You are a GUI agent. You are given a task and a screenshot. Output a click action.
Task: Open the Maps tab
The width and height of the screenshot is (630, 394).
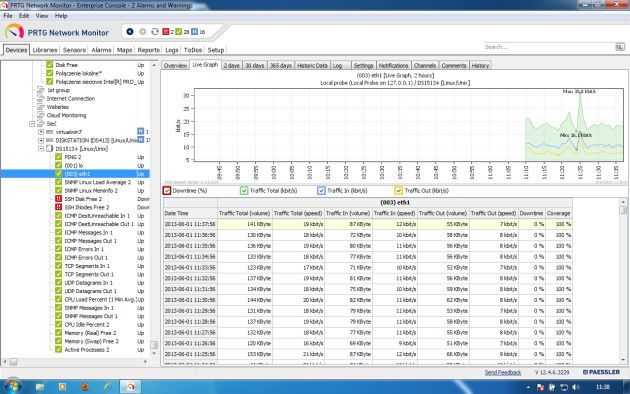click(125, 50)
